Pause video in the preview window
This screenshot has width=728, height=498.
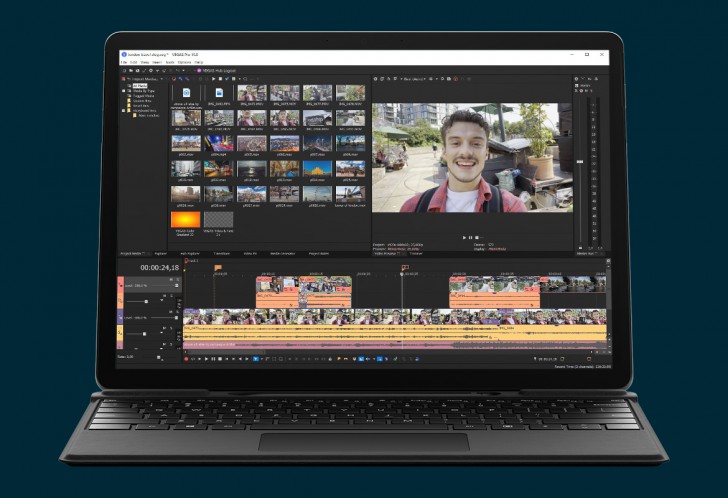(470, 237)
